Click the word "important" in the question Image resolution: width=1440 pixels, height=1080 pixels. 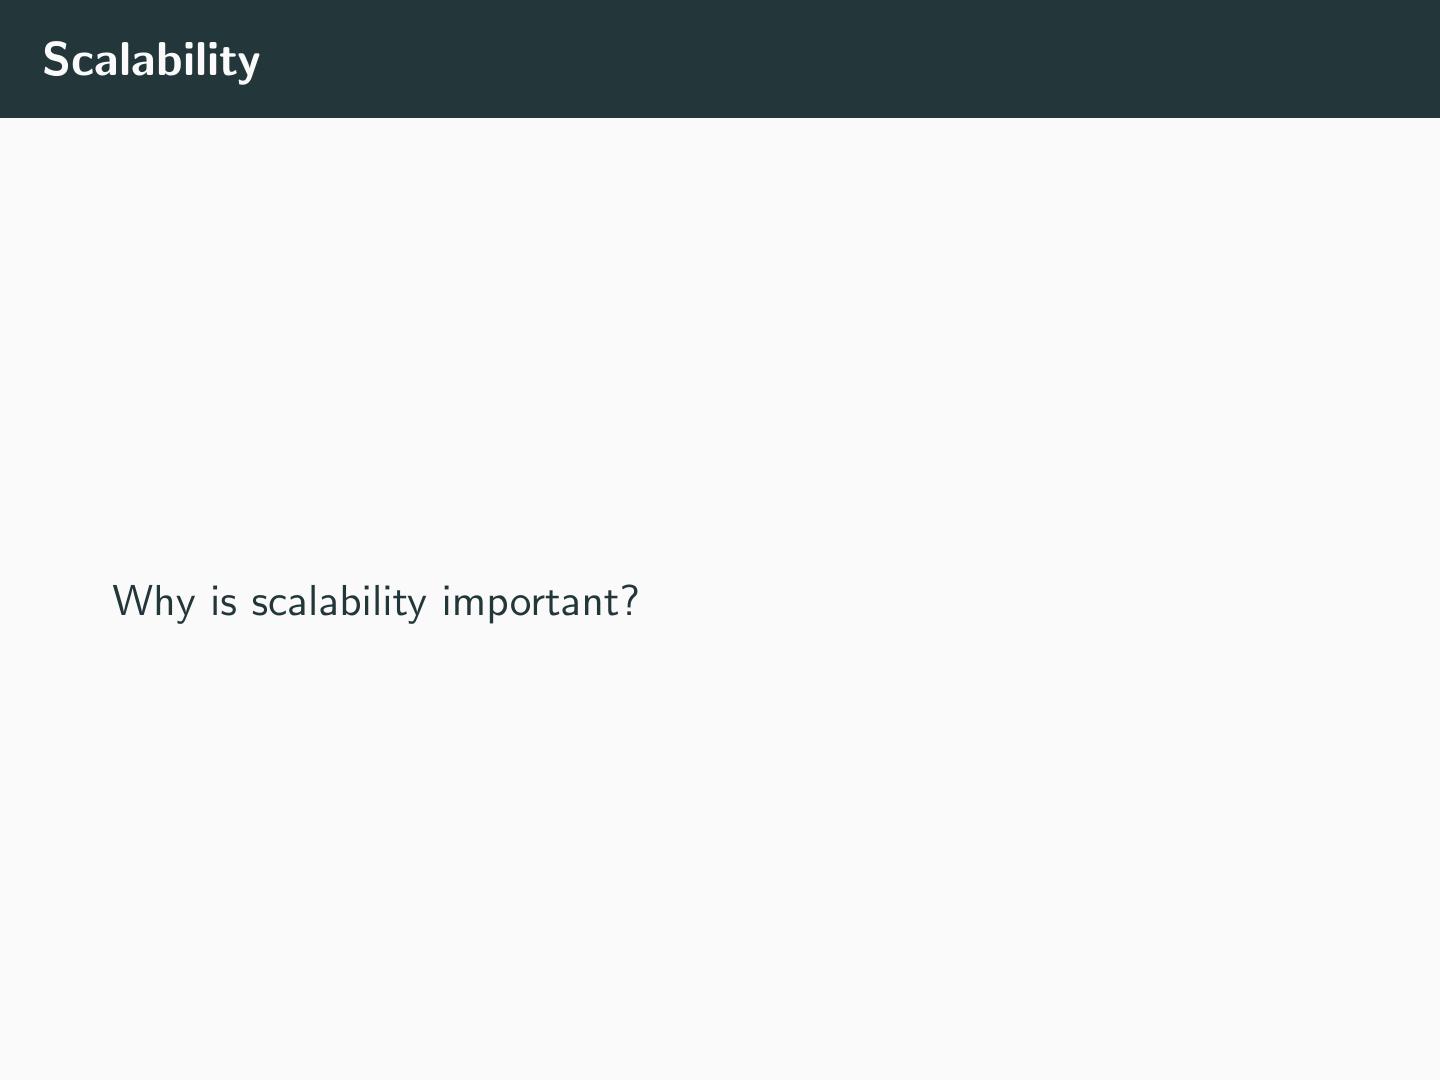coord(530,602)
